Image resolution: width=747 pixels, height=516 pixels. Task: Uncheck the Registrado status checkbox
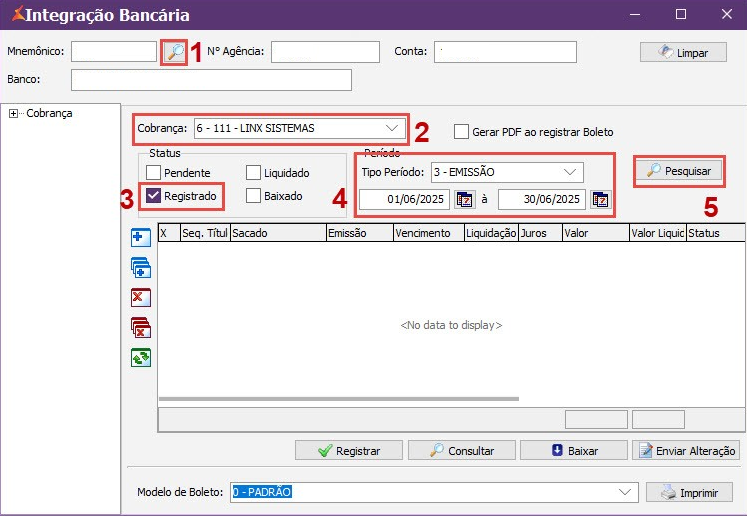coord(153,195)
